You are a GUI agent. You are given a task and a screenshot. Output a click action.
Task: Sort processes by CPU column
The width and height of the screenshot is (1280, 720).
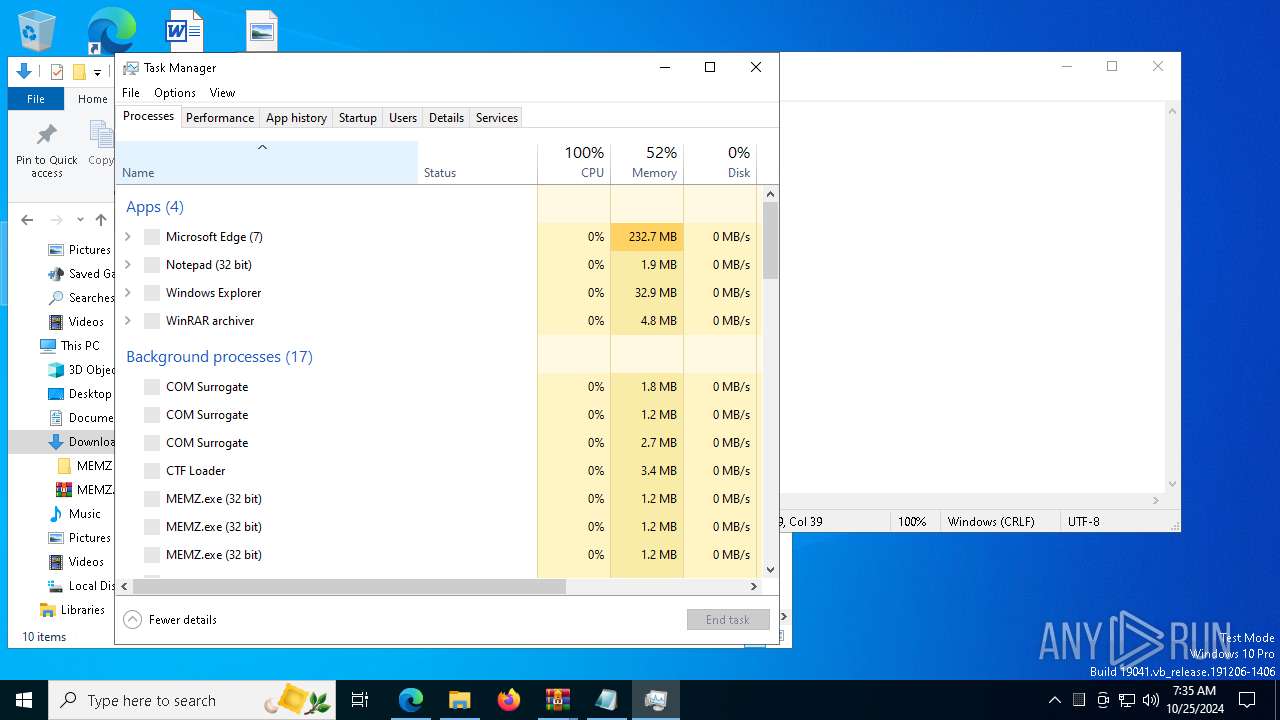574,163
